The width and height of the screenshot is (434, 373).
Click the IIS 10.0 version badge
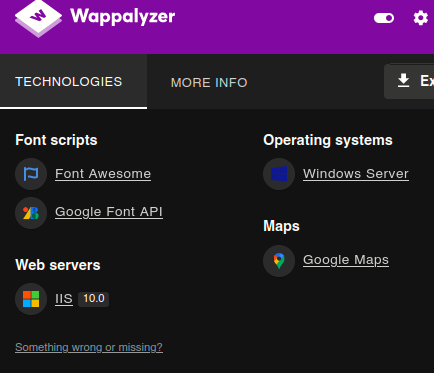coord(94,299)
